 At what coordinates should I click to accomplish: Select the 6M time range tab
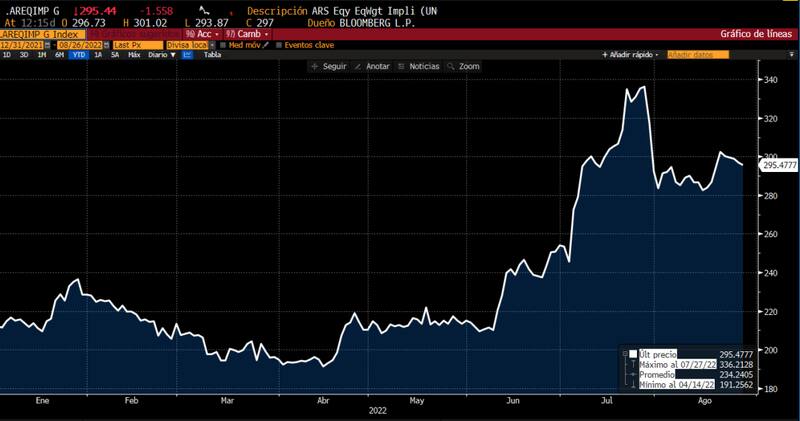click(x=59, y=55)
